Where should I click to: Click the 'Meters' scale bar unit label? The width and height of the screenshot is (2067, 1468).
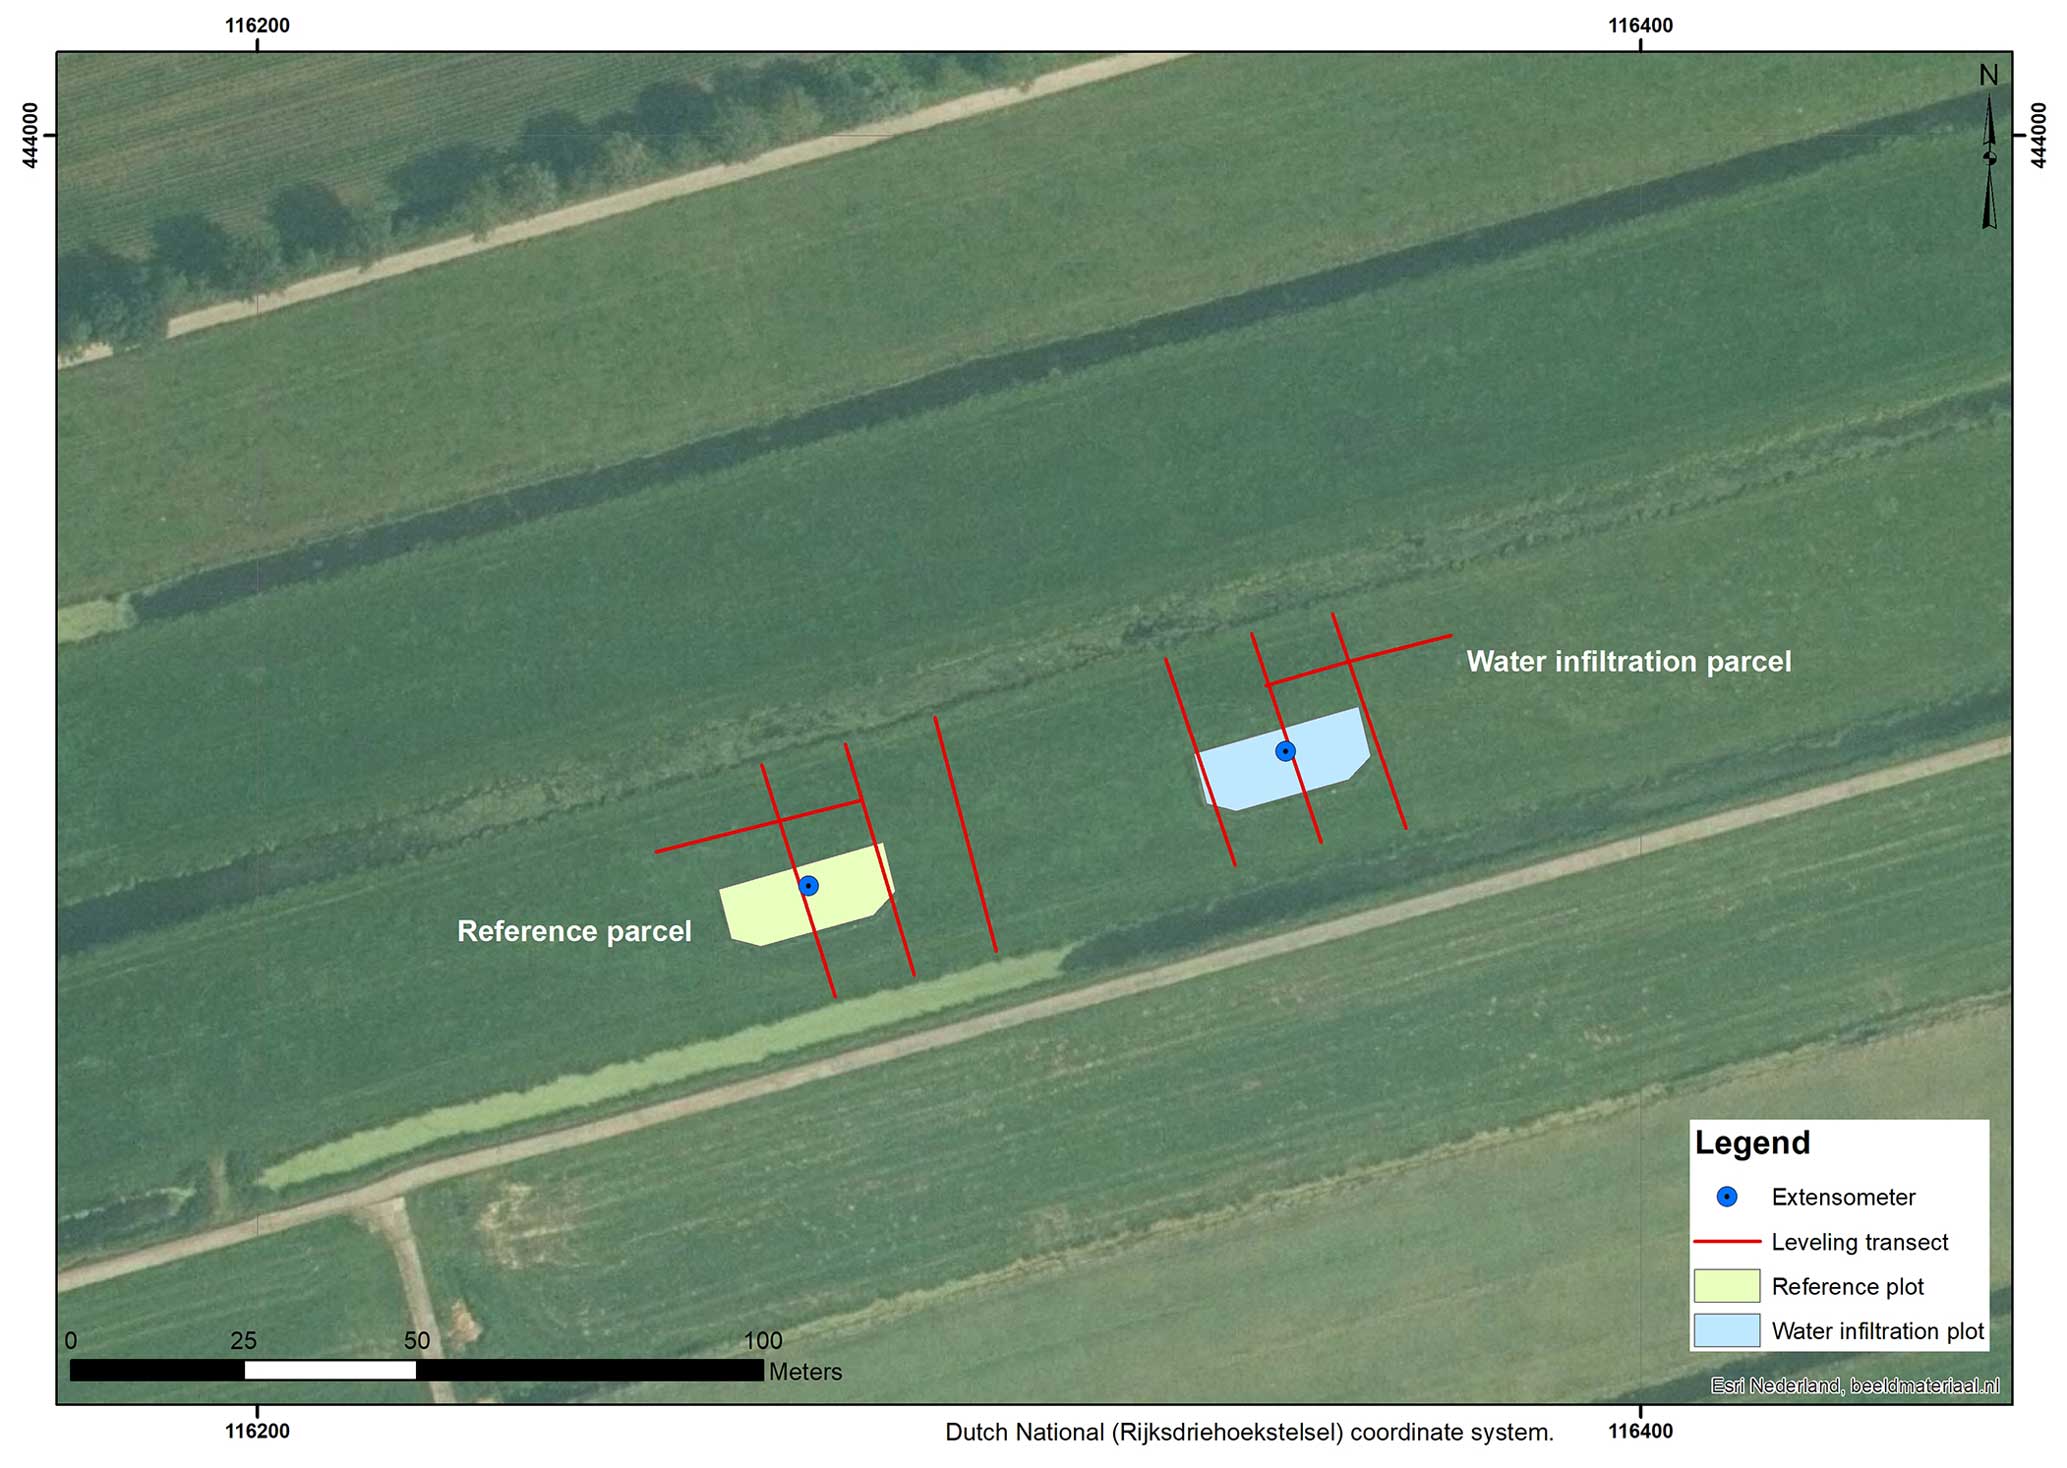click(x=805, y=1372)
